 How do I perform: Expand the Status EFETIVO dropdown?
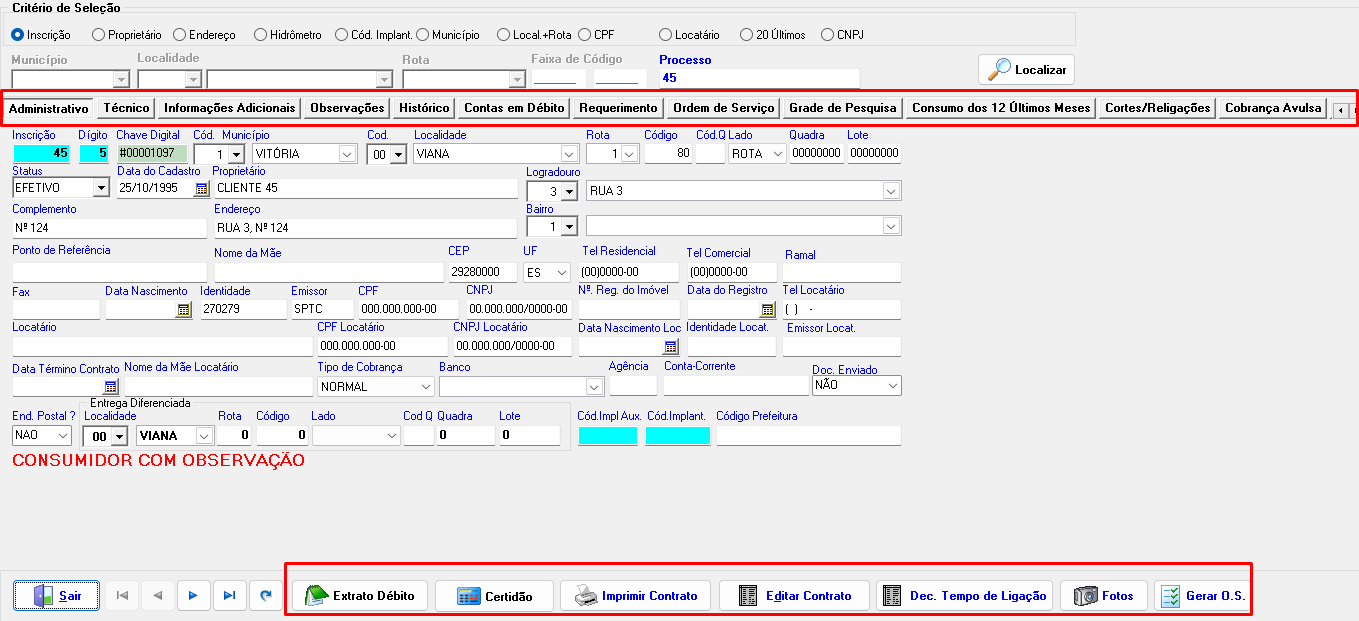(100, 188)
